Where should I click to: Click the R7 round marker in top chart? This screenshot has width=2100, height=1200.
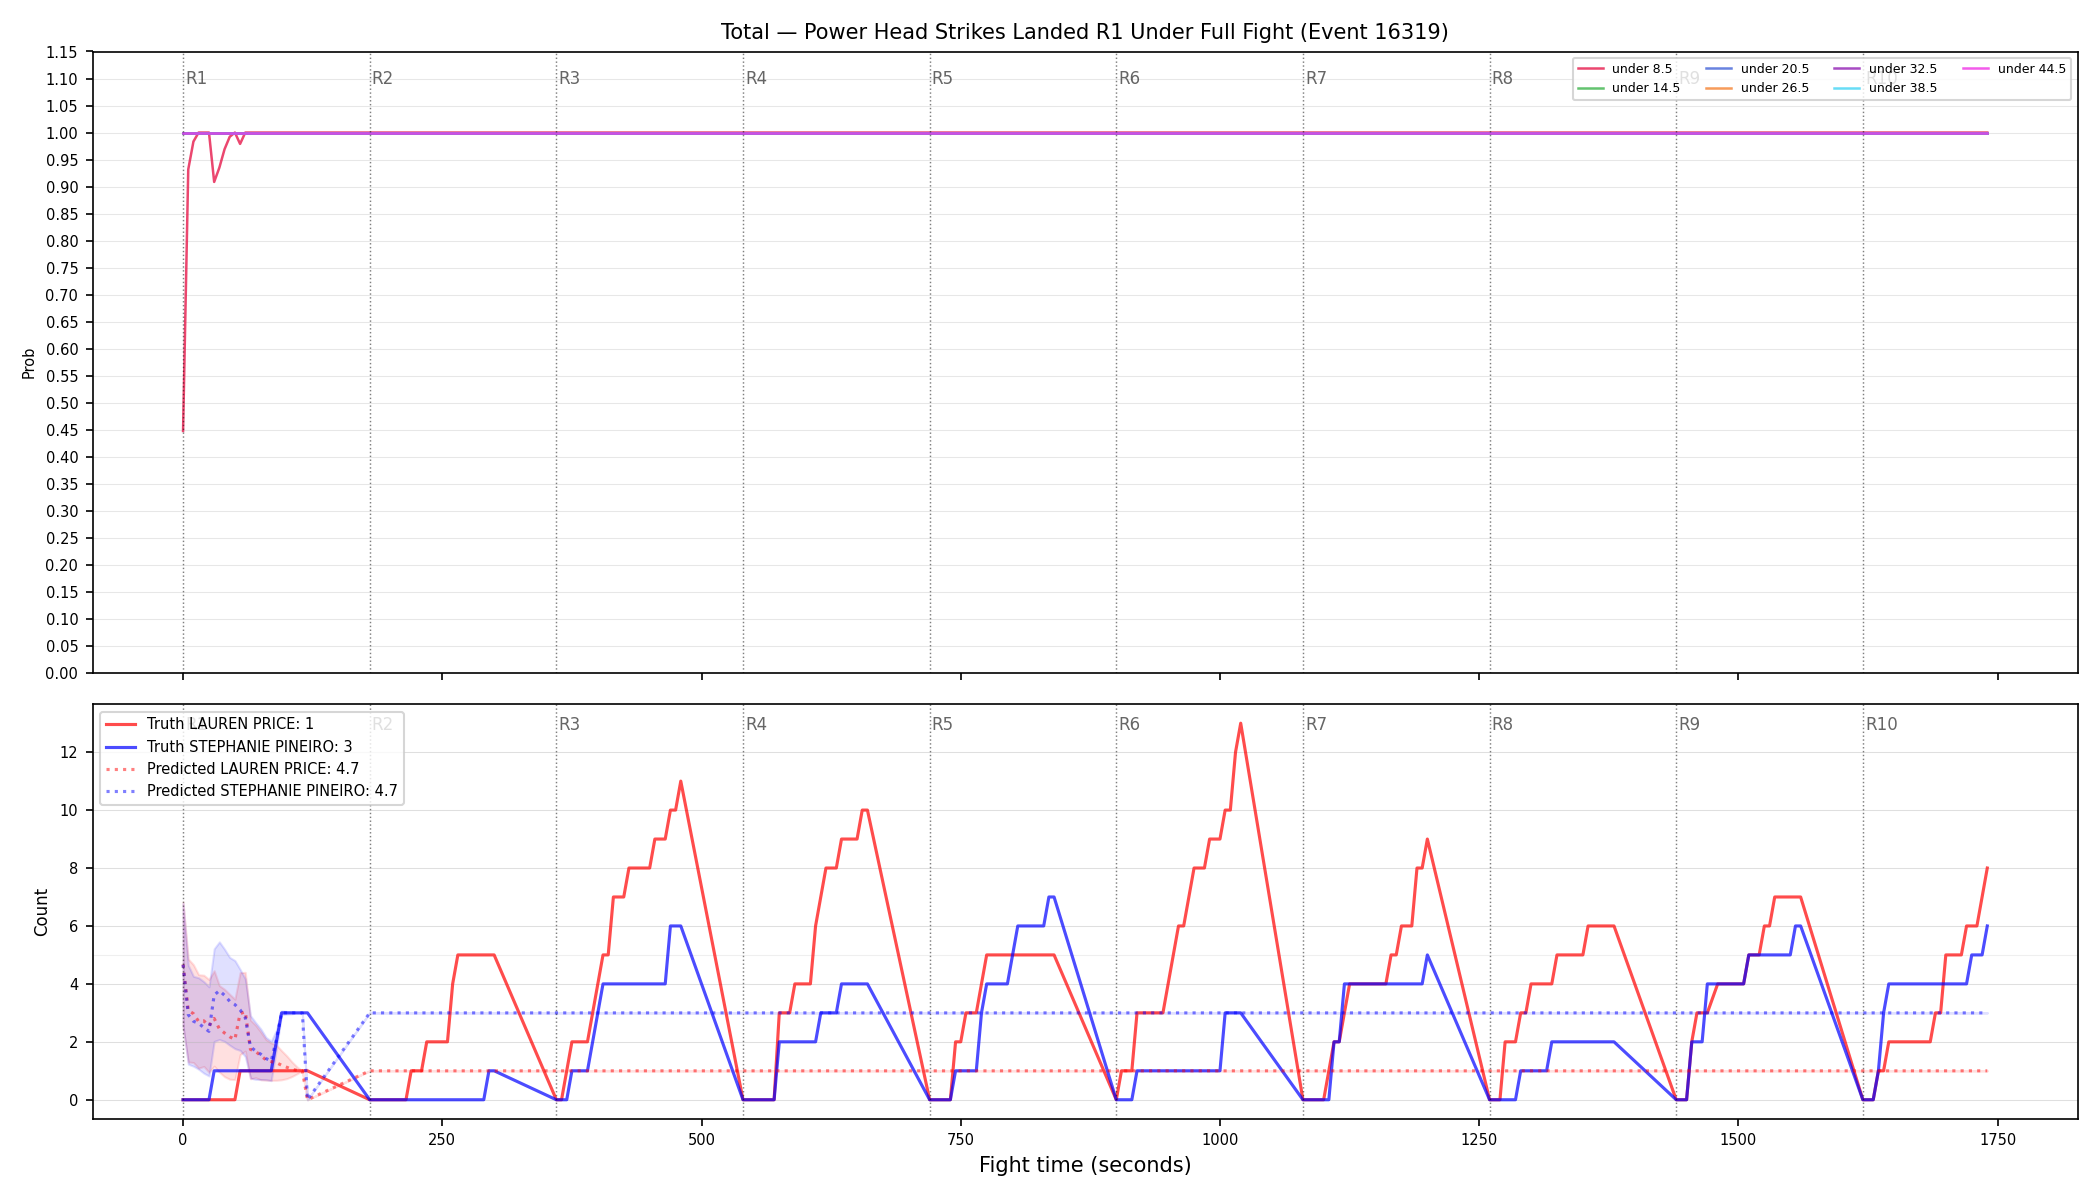click(x=1317, y=78)
